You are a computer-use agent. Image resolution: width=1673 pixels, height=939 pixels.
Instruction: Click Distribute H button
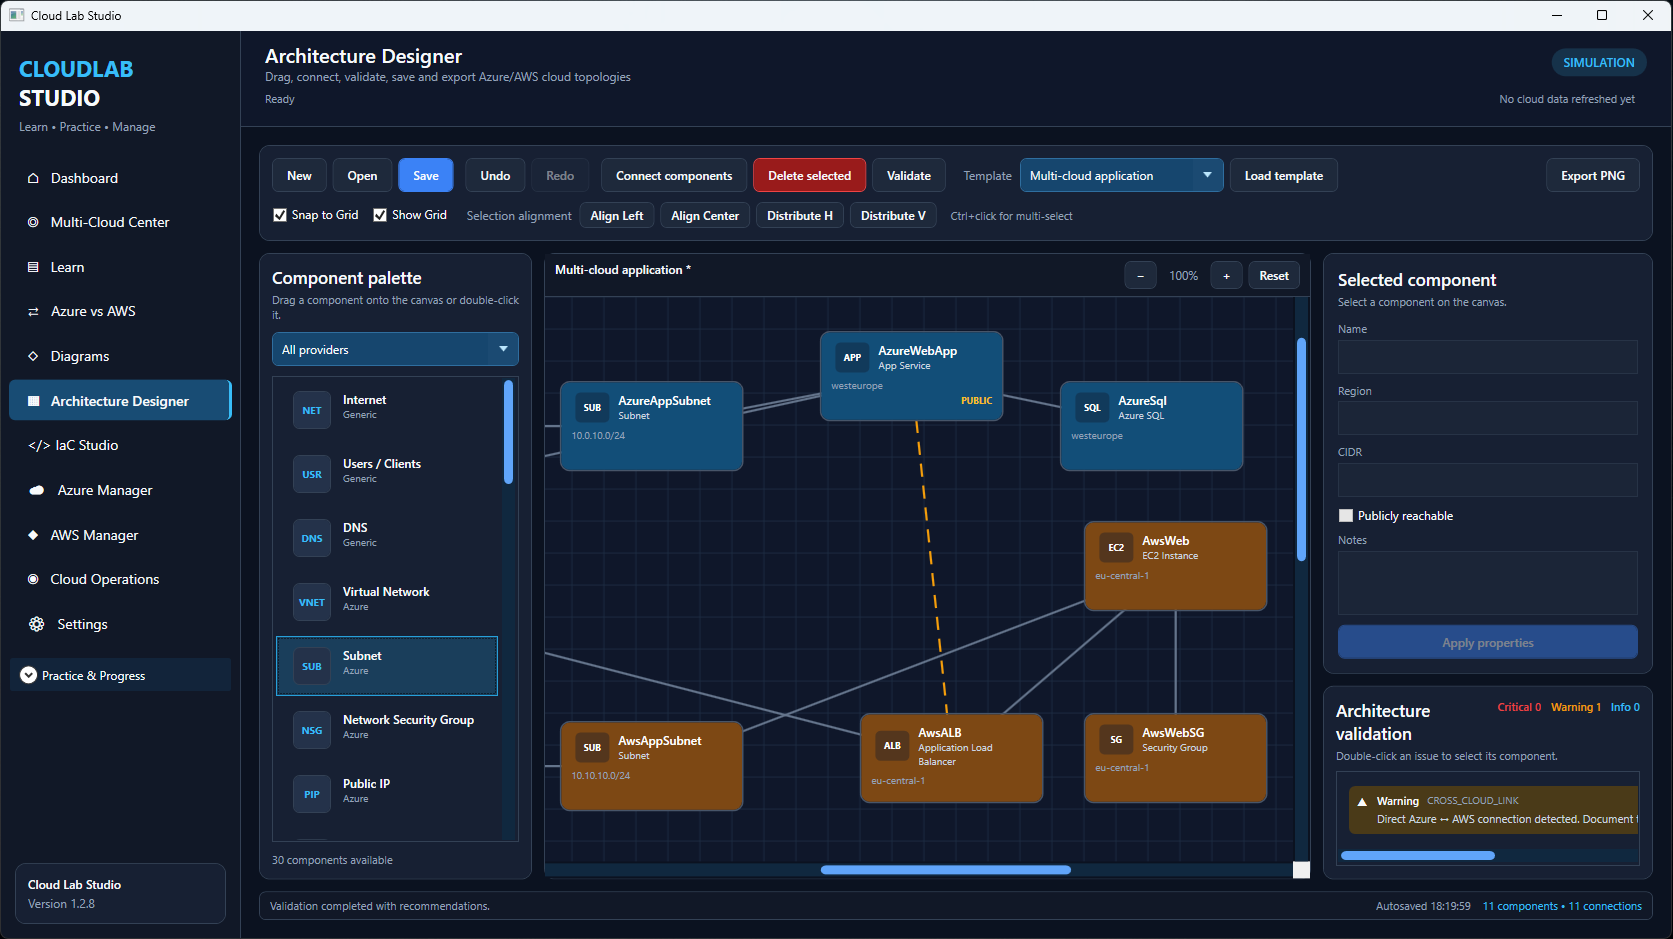click(800, 215)
